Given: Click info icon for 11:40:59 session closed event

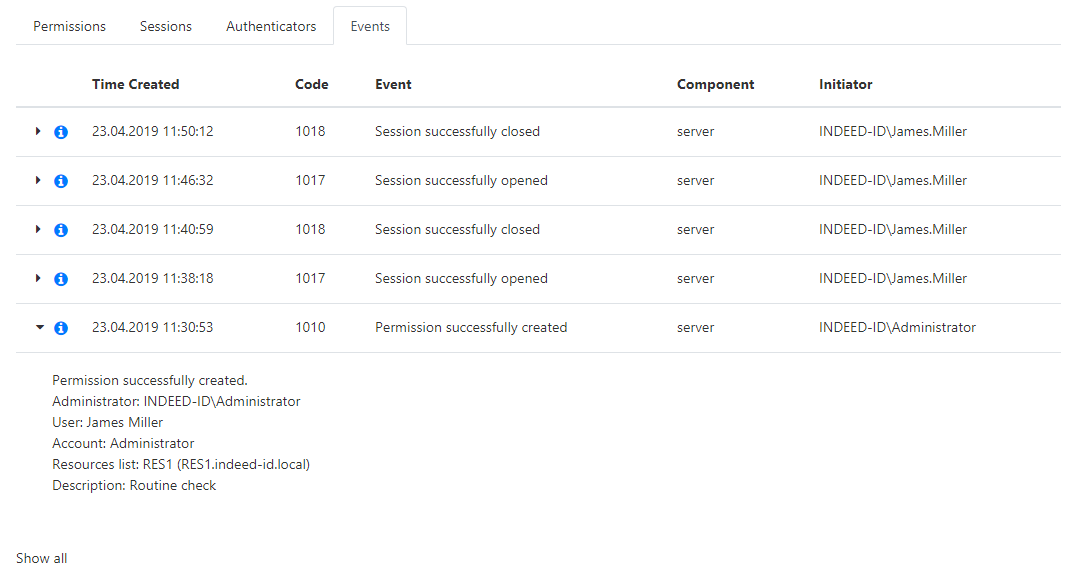Looking at the screenshot, I should [61, 230].
